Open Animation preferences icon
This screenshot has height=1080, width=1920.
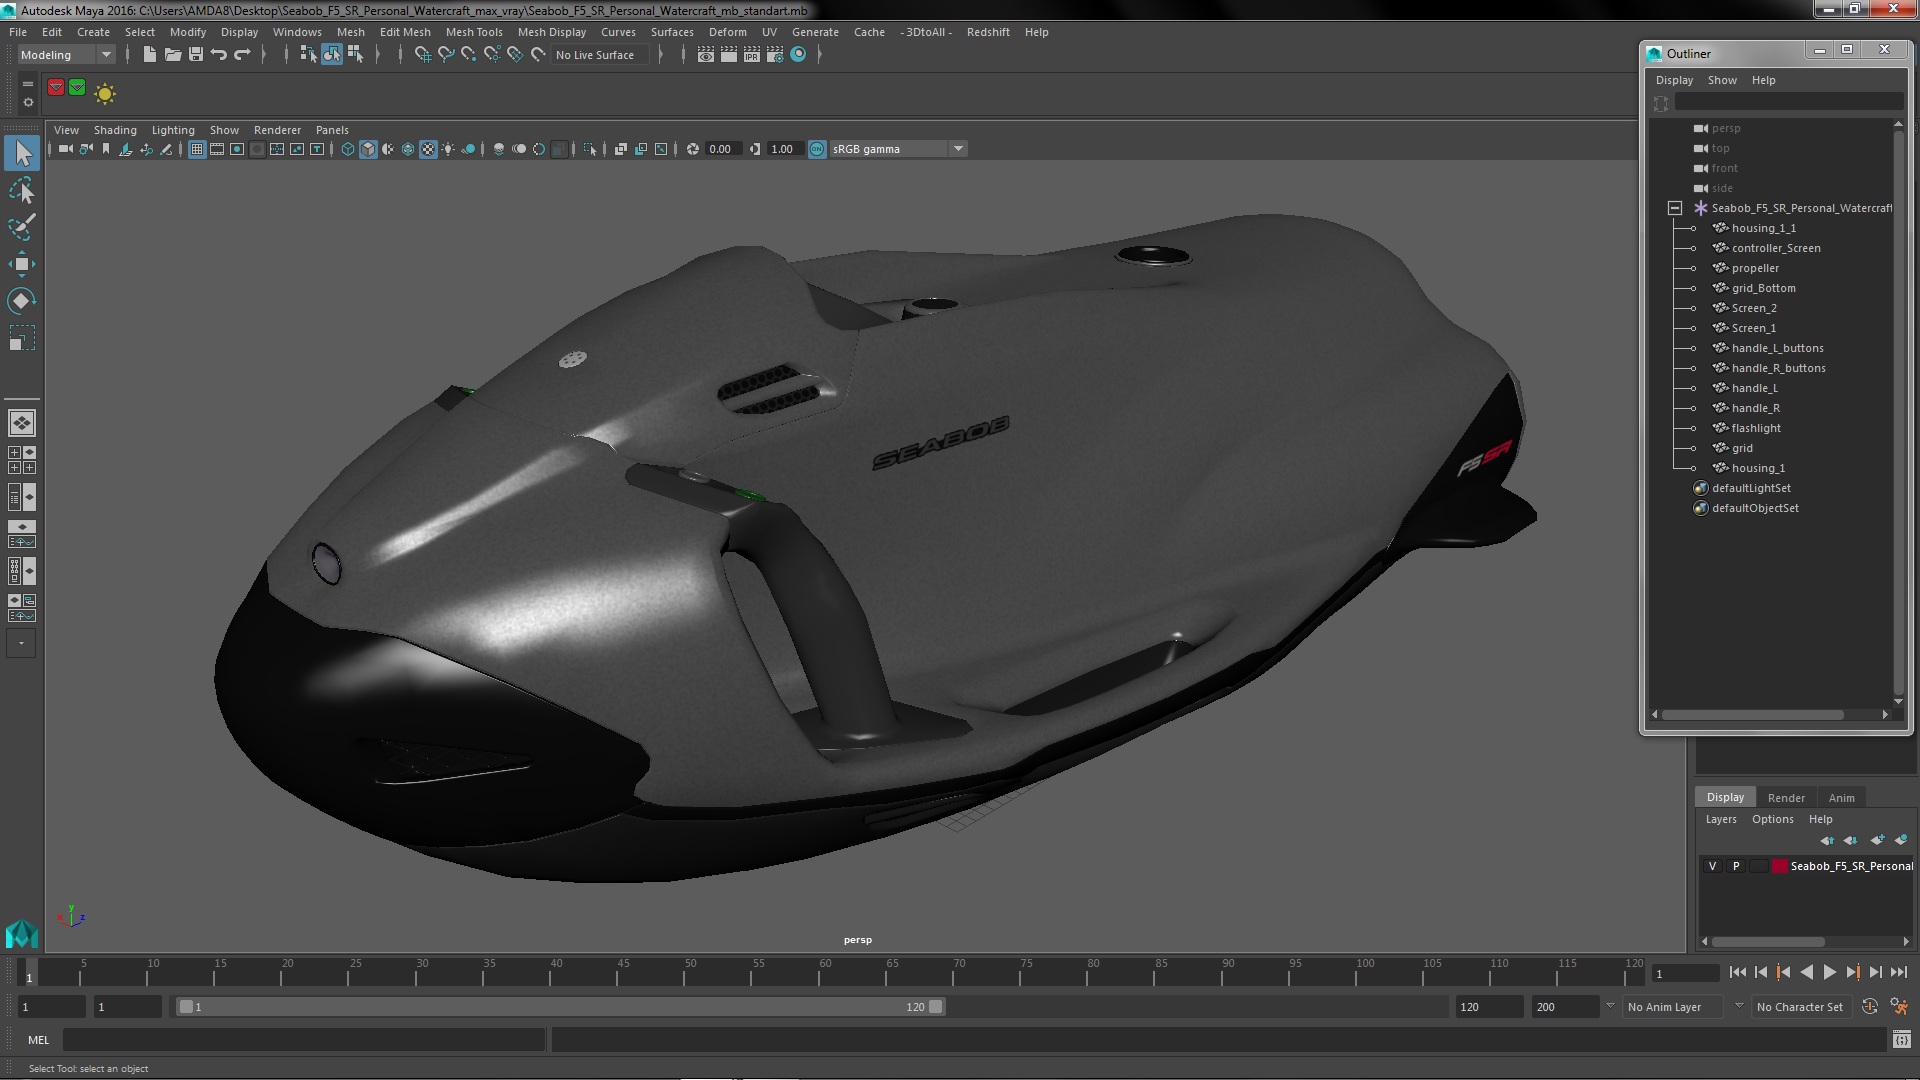(x=1899, y=1007)
